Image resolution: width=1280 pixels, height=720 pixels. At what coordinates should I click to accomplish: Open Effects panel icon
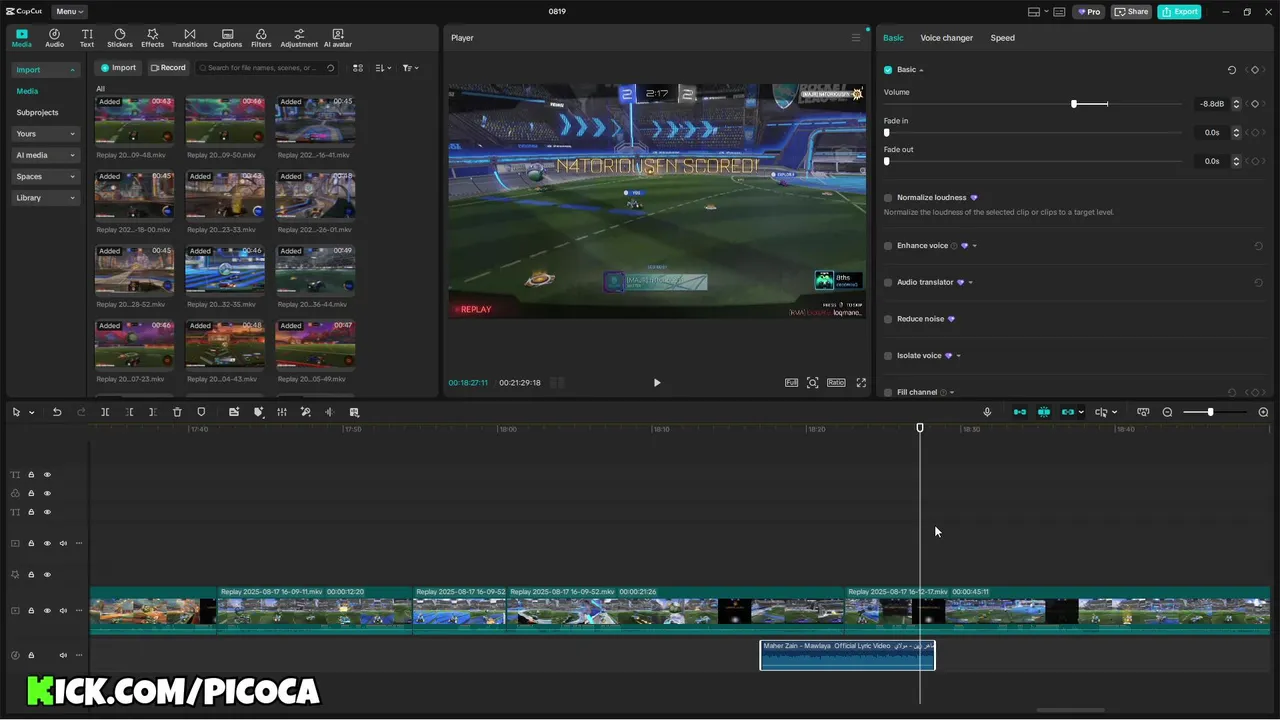[152, 38]
